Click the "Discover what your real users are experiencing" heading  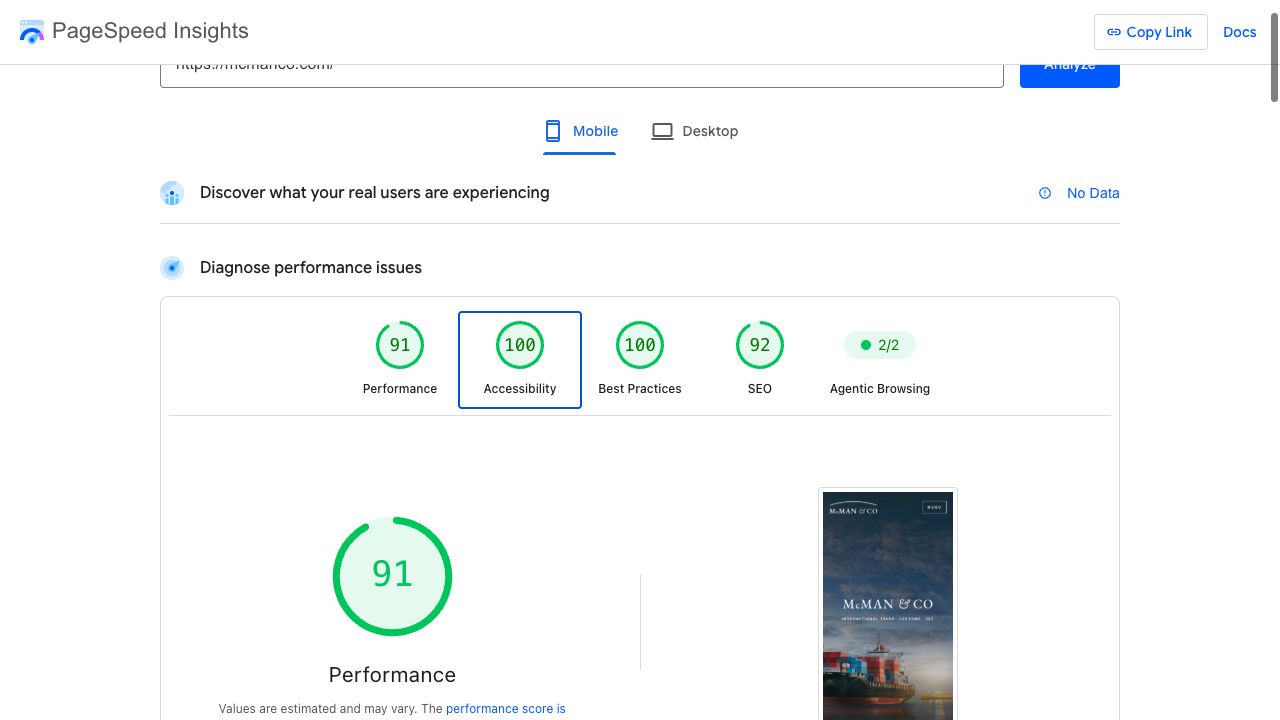[375, 193]
